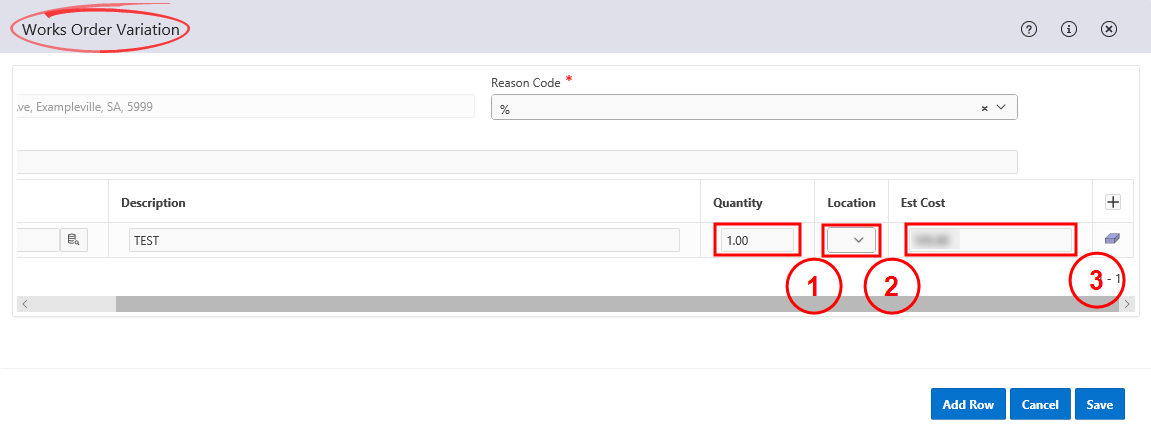1151x443 pixels.
Task: Clear the Reason Code selection
Action: 984,108
